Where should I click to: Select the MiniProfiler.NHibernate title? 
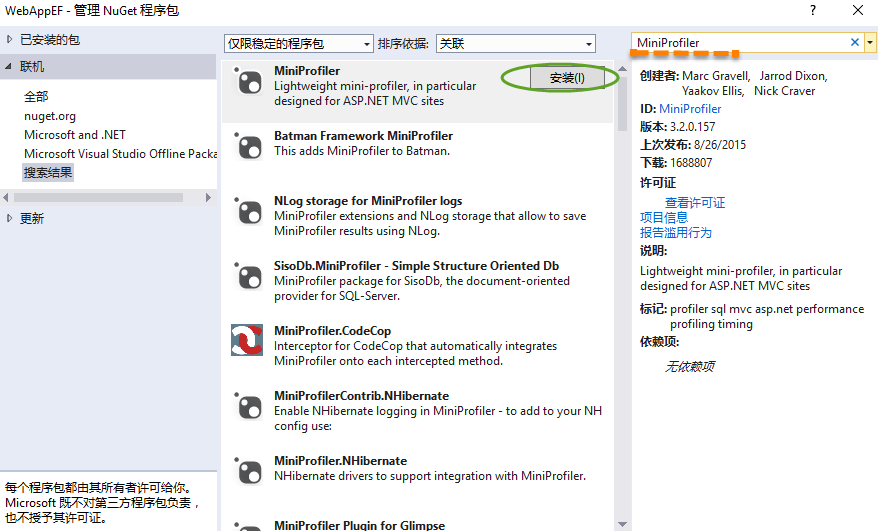(340, 460)
